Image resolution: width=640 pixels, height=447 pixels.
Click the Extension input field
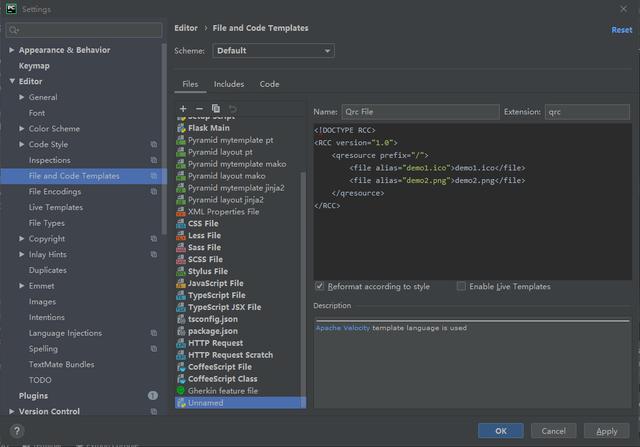(x=587, y=112)
